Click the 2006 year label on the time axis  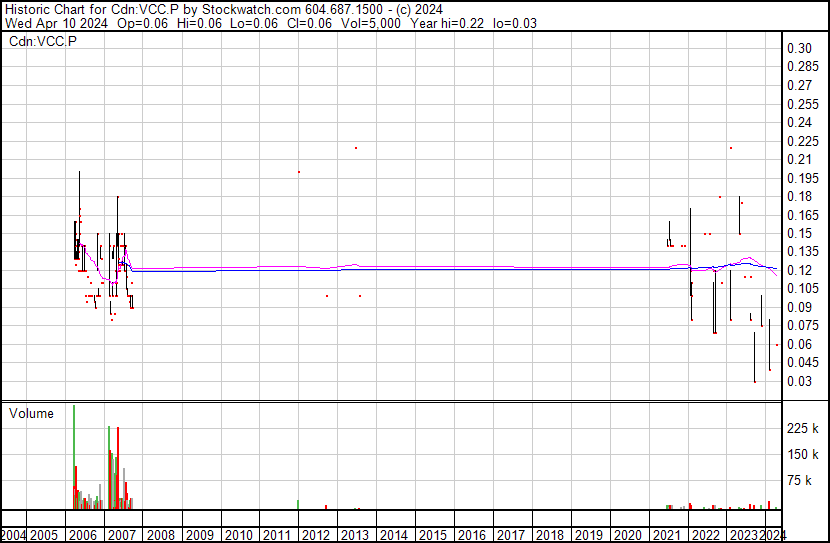click(82, 535)
